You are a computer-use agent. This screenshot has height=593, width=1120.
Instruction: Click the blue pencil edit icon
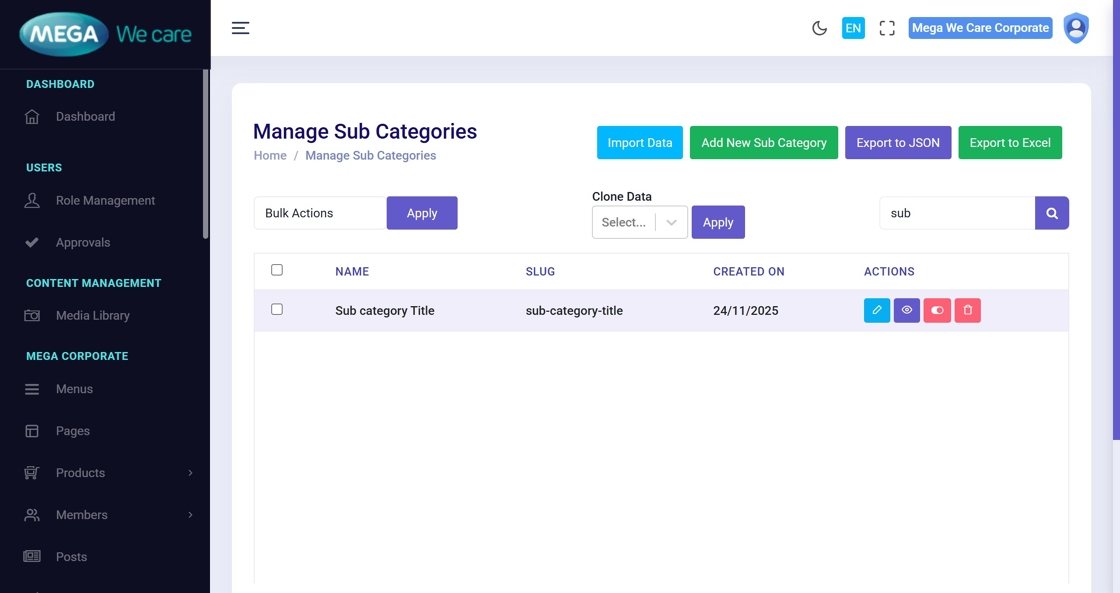(876, 311)
